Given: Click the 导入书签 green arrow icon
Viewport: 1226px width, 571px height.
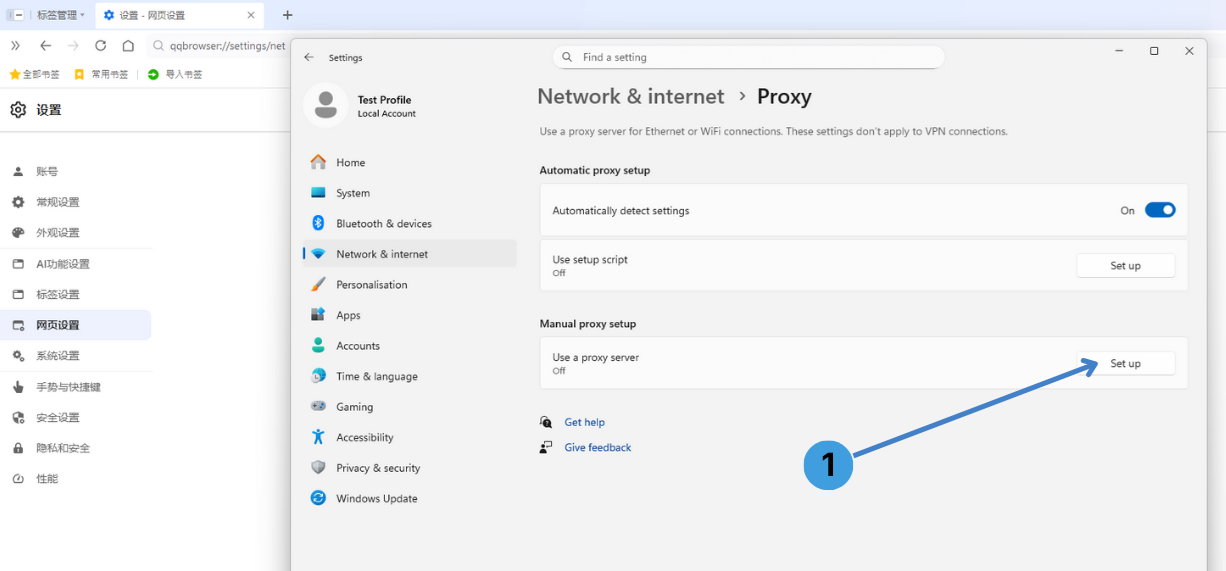Looking at the screenshot, I should [x=153, y=74].
